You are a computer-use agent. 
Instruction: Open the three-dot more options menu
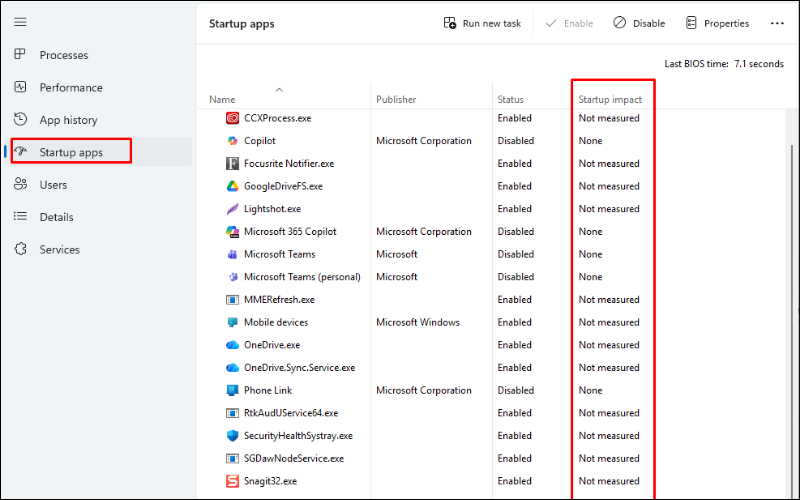coord(777,23)
